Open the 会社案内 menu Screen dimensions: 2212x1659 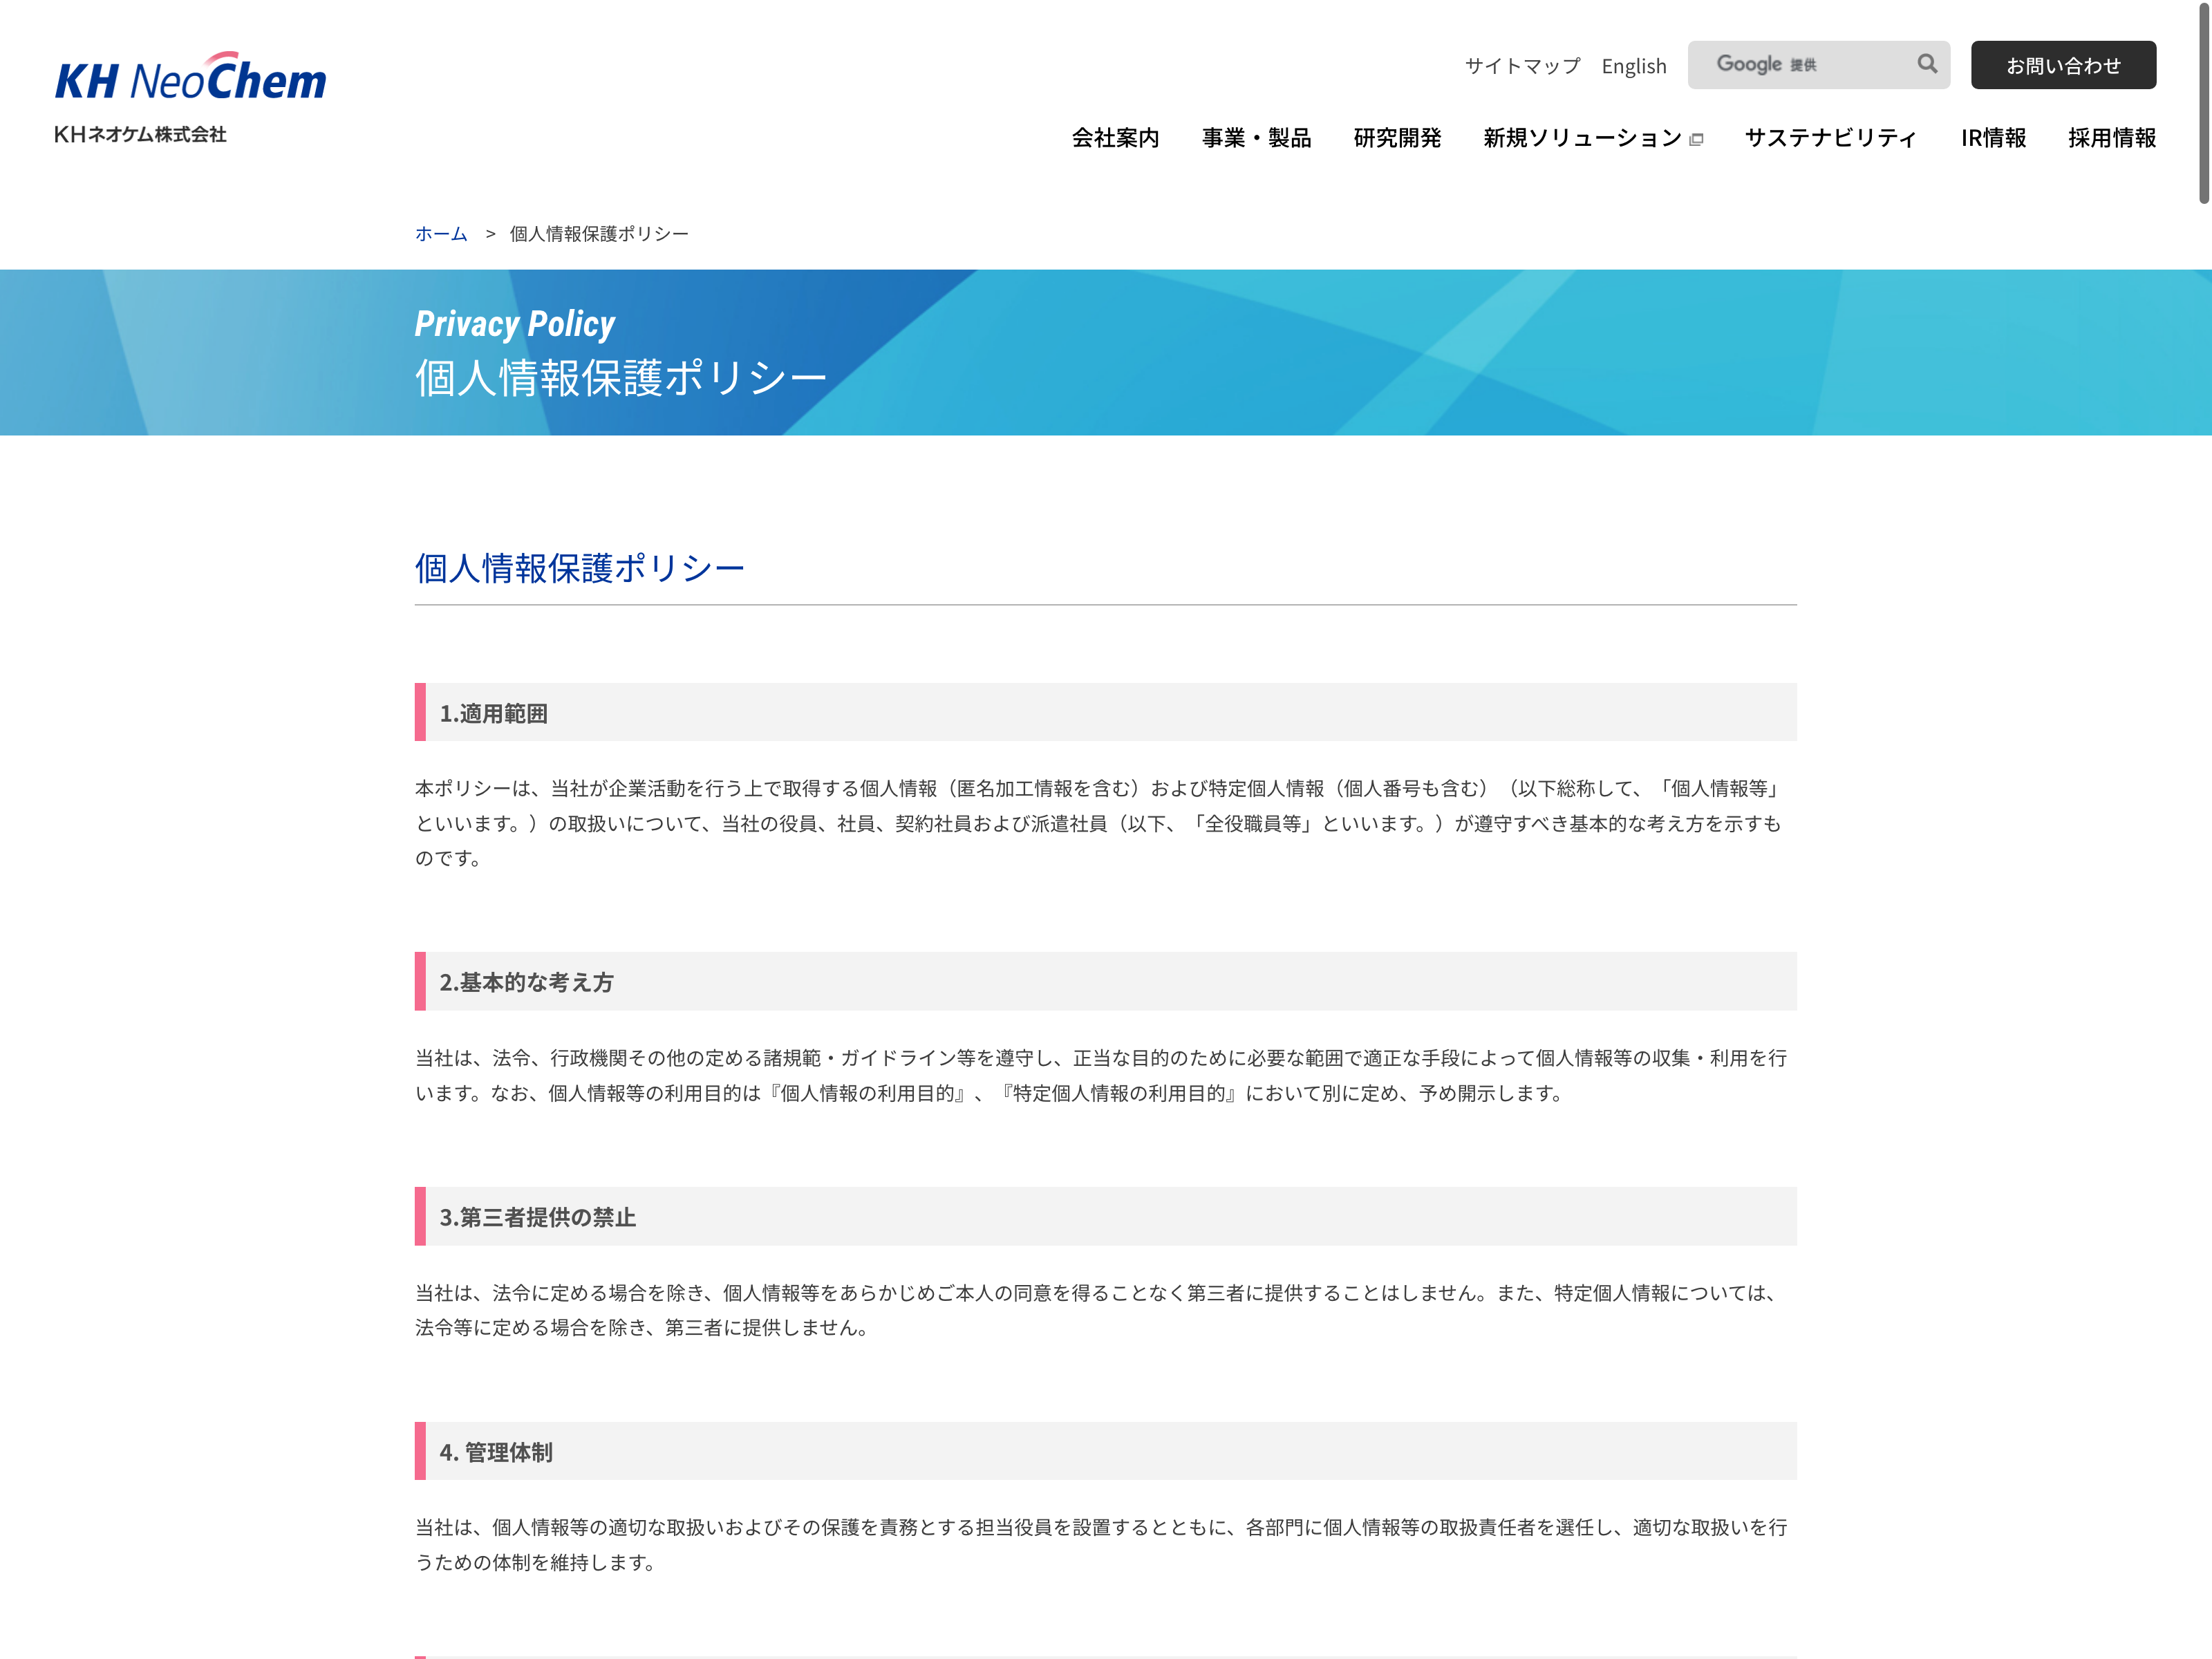pyautogui.click(x=1115, y=138)
